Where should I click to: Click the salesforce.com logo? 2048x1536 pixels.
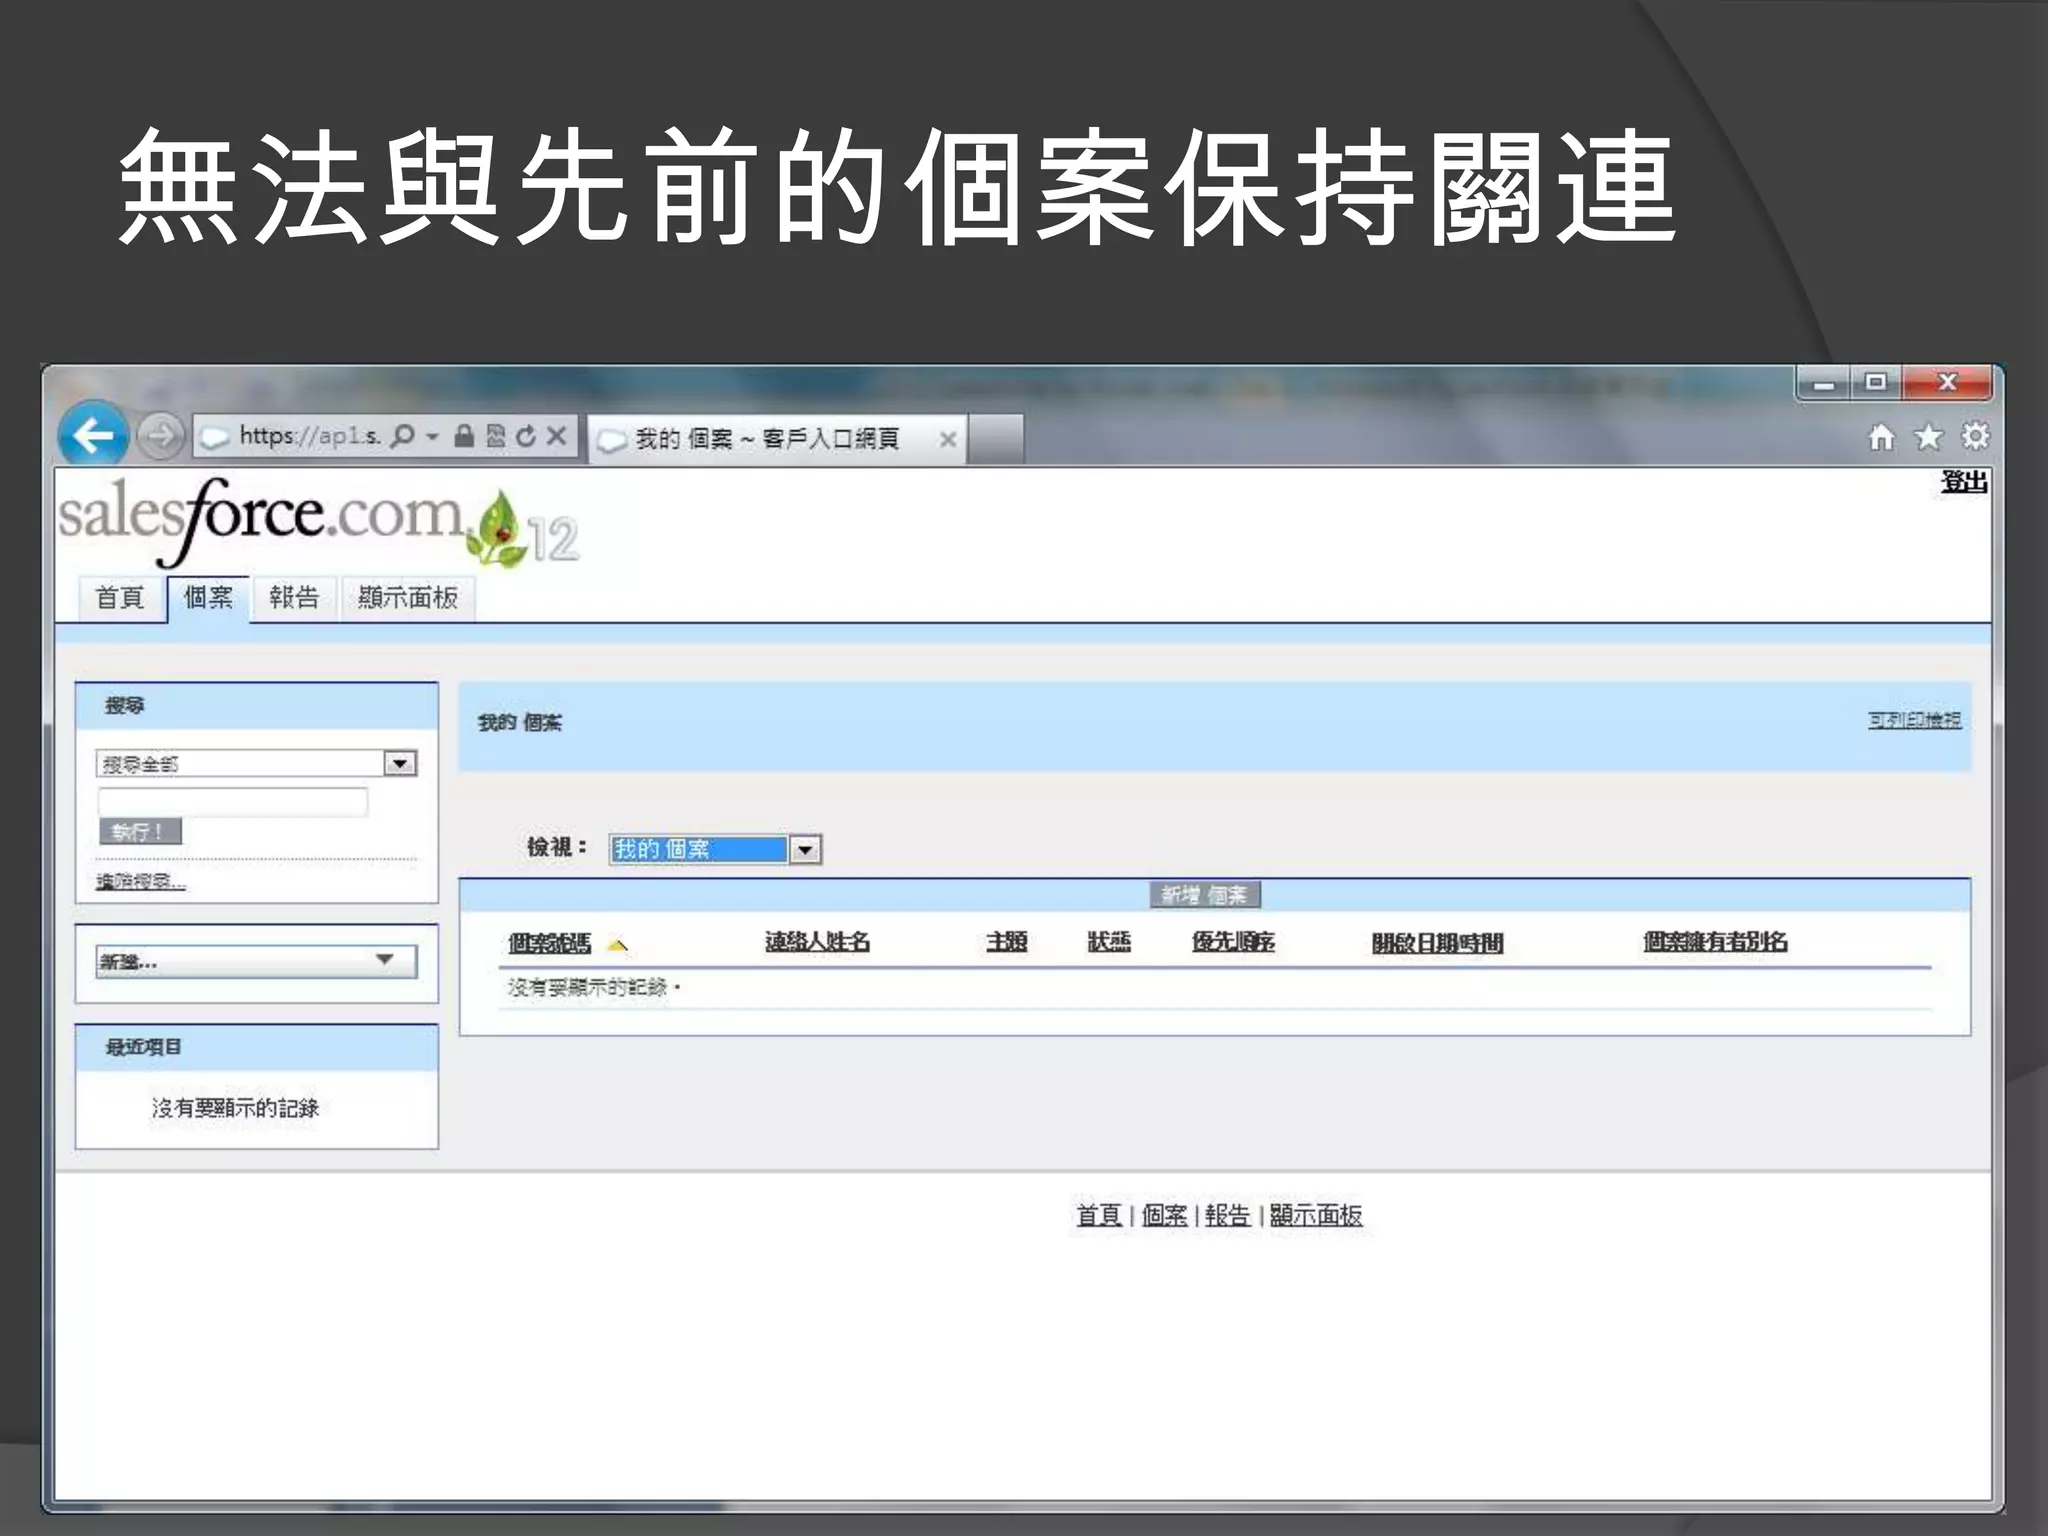318,522
